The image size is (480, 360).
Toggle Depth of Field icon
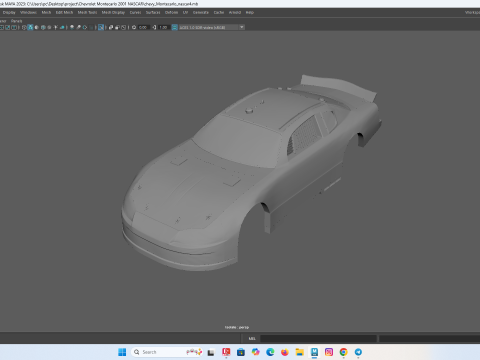[x=92, y=27]
